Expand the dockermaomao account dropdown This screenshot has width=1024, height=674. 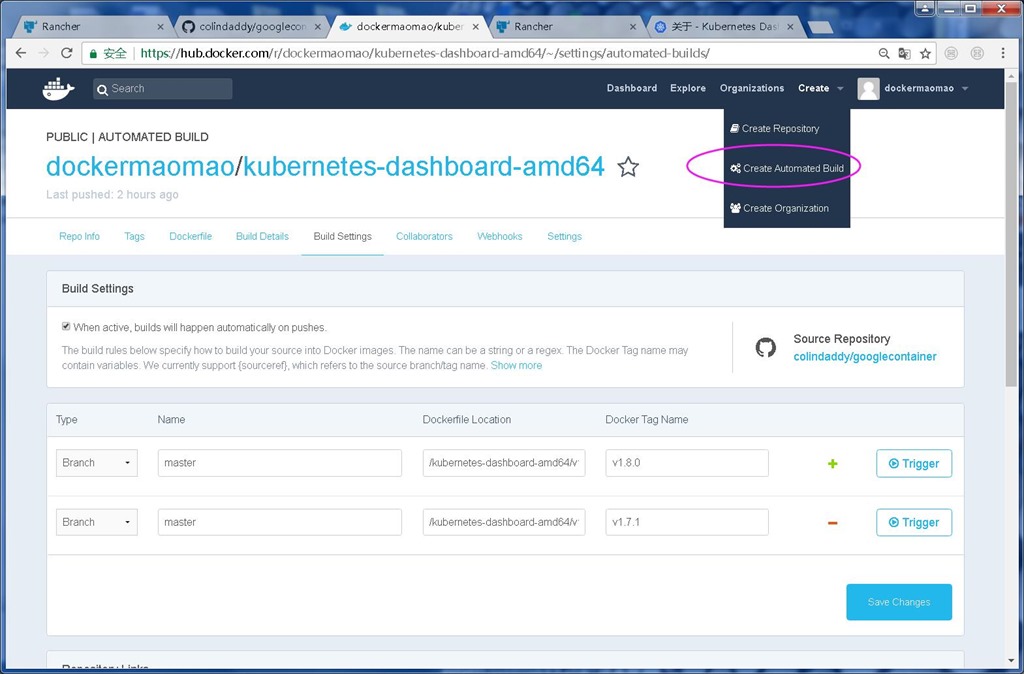pyautogui.click(x=965, y=88)
